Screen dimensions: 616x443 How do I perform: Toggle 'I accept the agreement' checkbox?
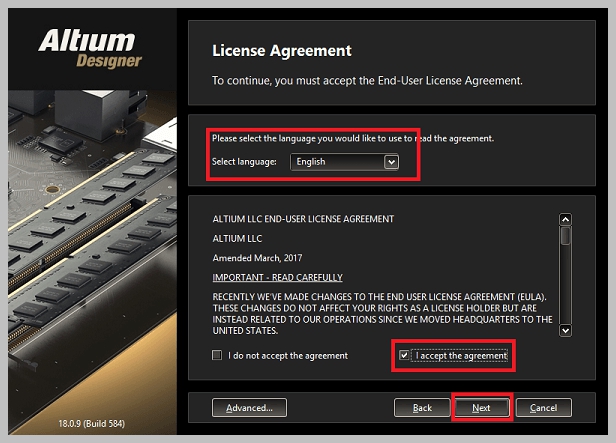[404, 355]
